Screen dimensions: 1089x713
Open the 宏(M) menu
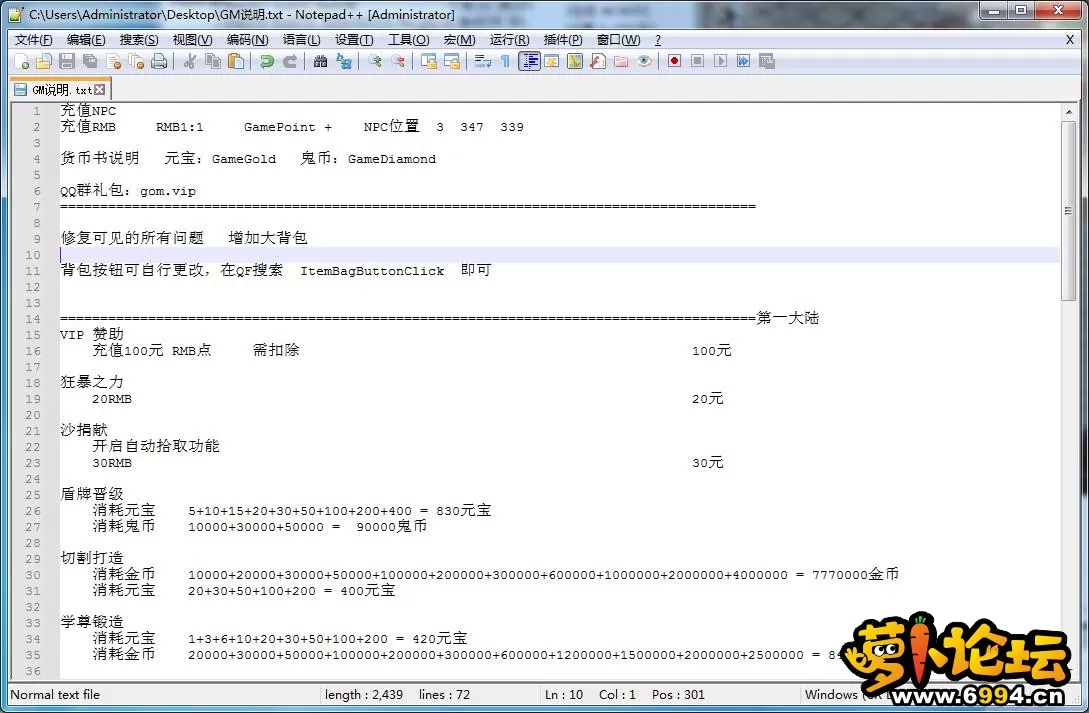coord(459,40)
